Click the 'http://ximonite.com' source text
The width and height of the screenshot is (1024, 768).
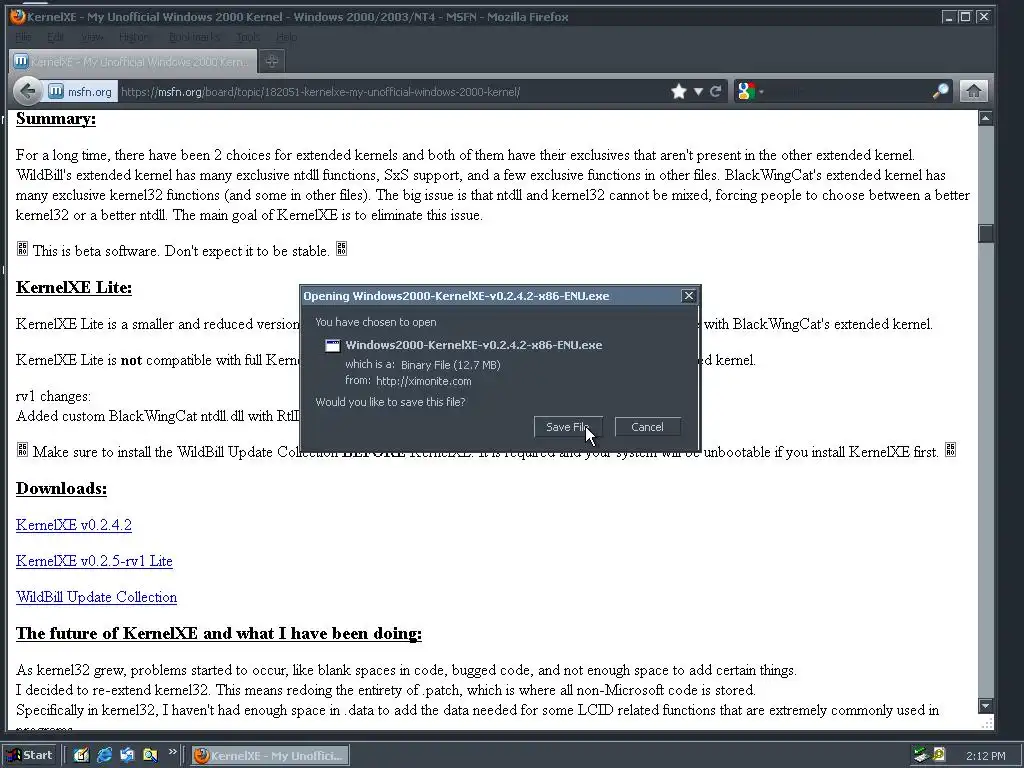pos(423,381)
